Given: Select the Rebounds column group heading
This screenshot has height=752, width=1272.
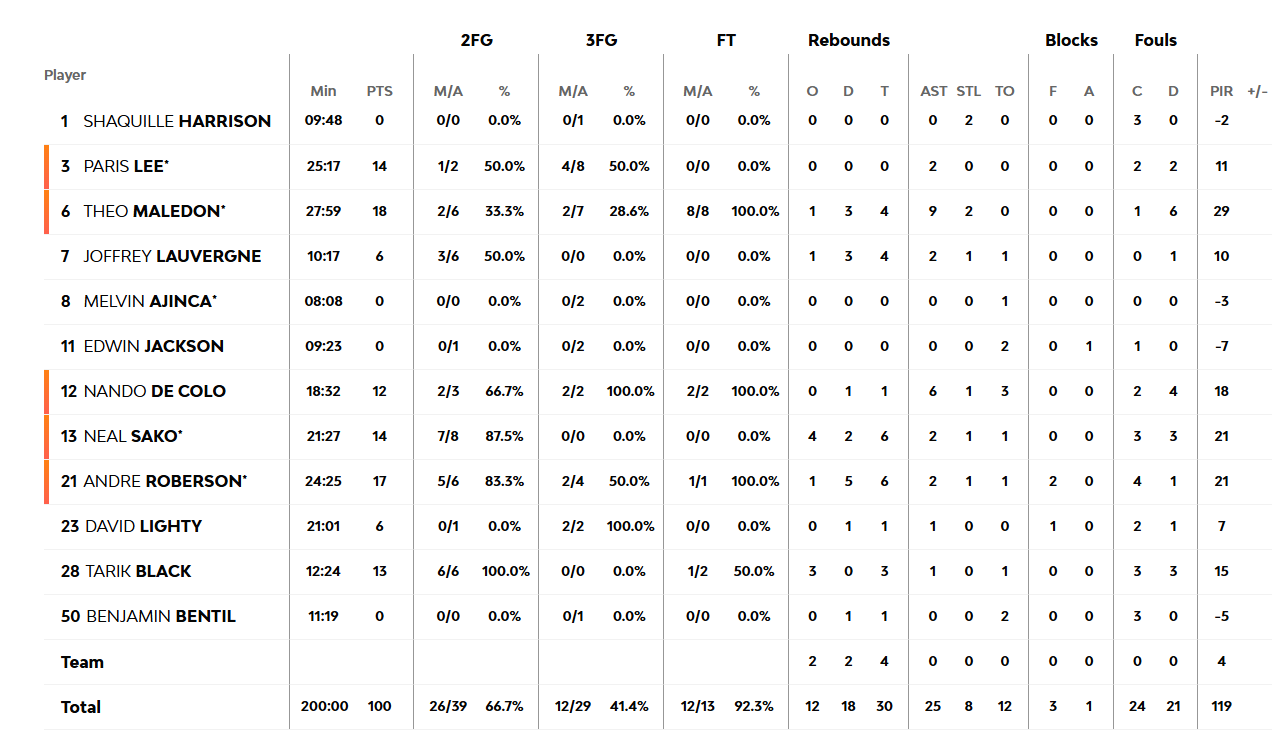Looking at the screenshot, I should pyautogui.click(x=849, y=40).
